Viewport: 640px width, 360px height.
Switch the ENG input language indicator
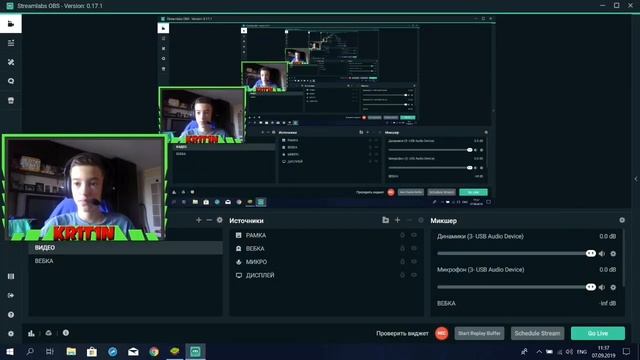[x=582, y=351]
